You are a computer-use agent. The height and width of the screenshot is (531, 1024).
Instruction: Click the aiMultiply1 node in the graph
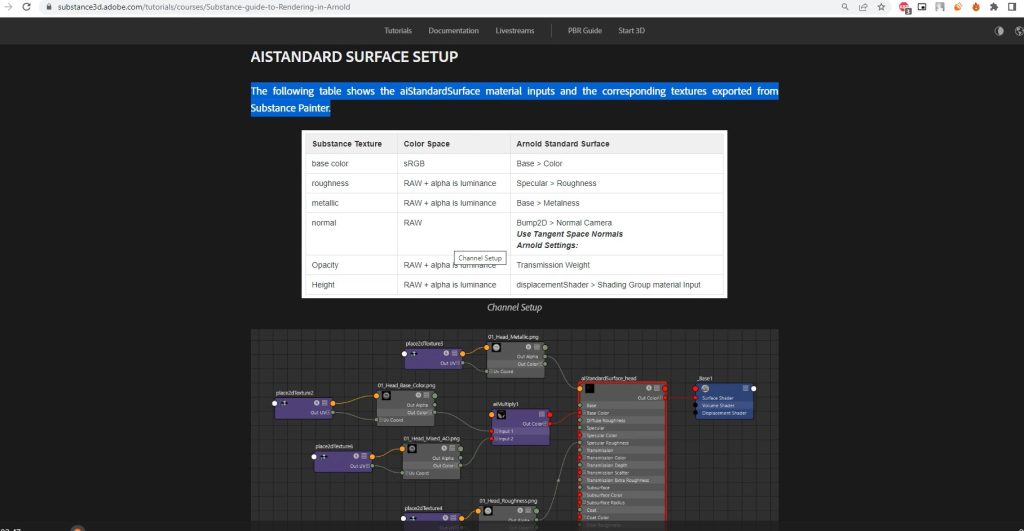pyautogui.click(x=520, y=426)
